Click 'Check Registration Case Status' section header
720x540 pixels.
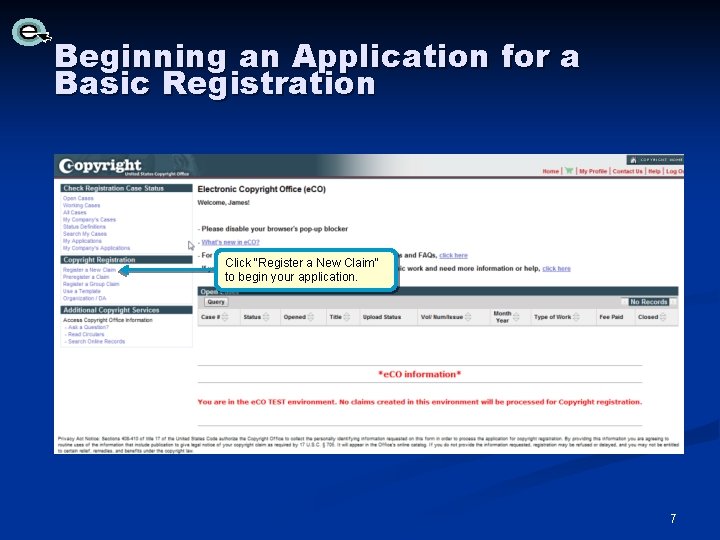126,188
